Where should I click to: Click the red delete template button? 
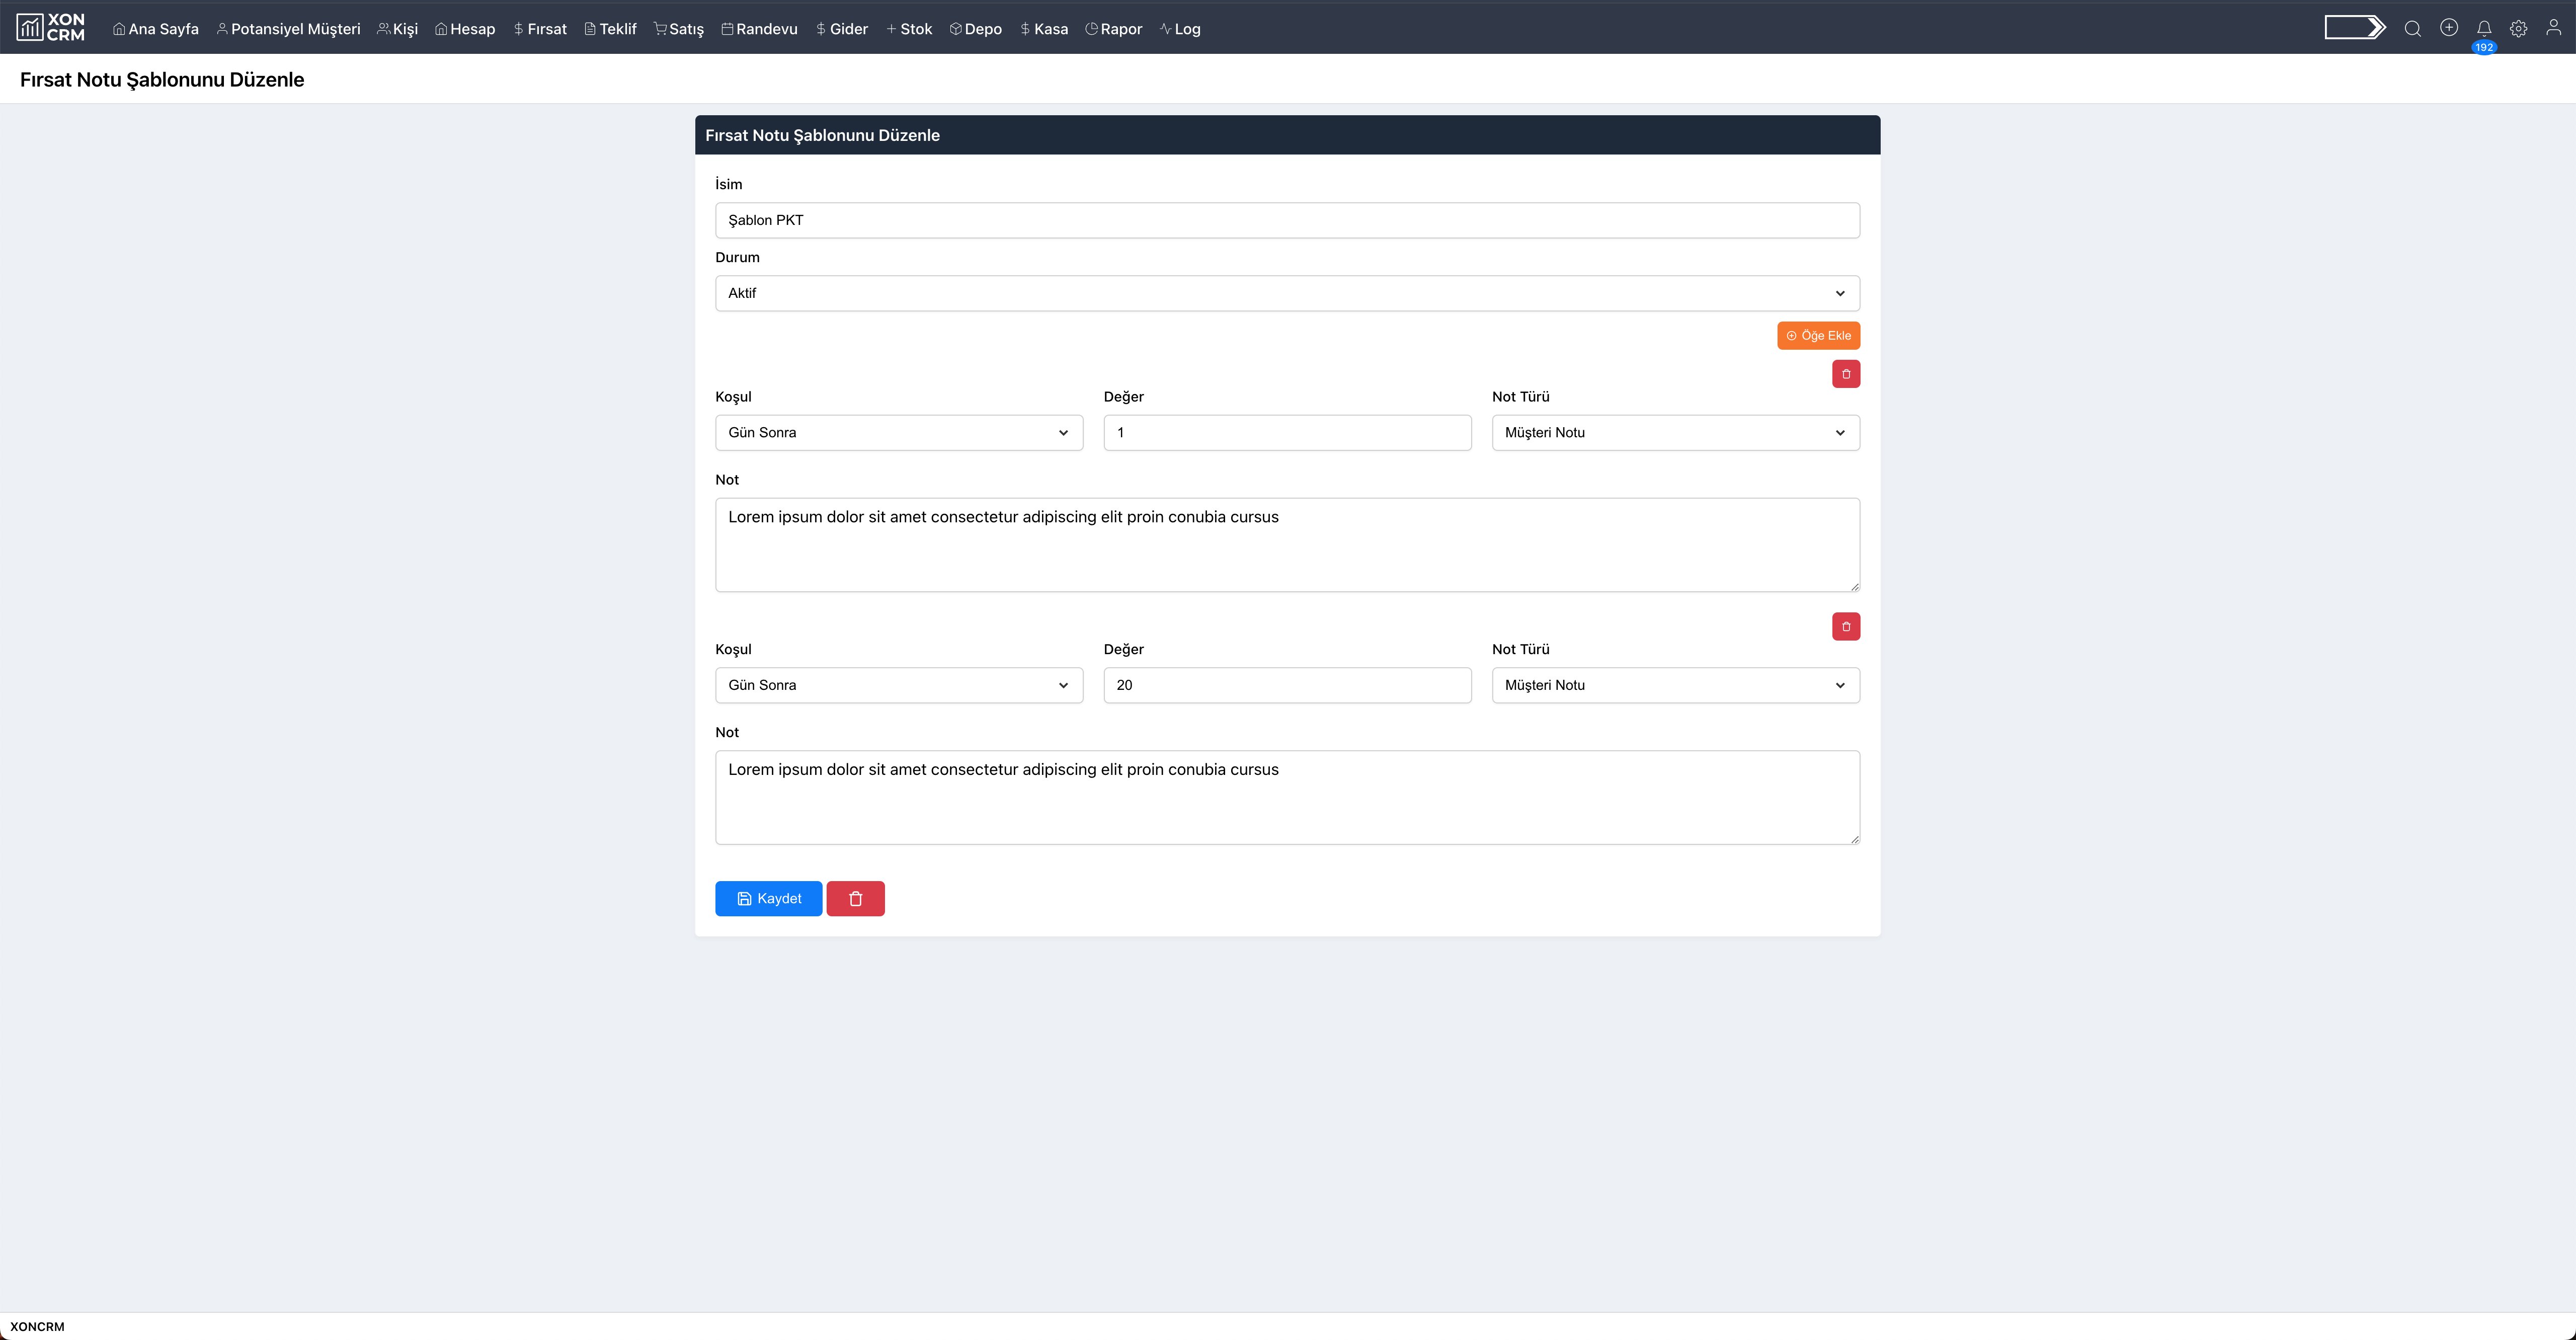pyautogui.click(x=855, y=899)
